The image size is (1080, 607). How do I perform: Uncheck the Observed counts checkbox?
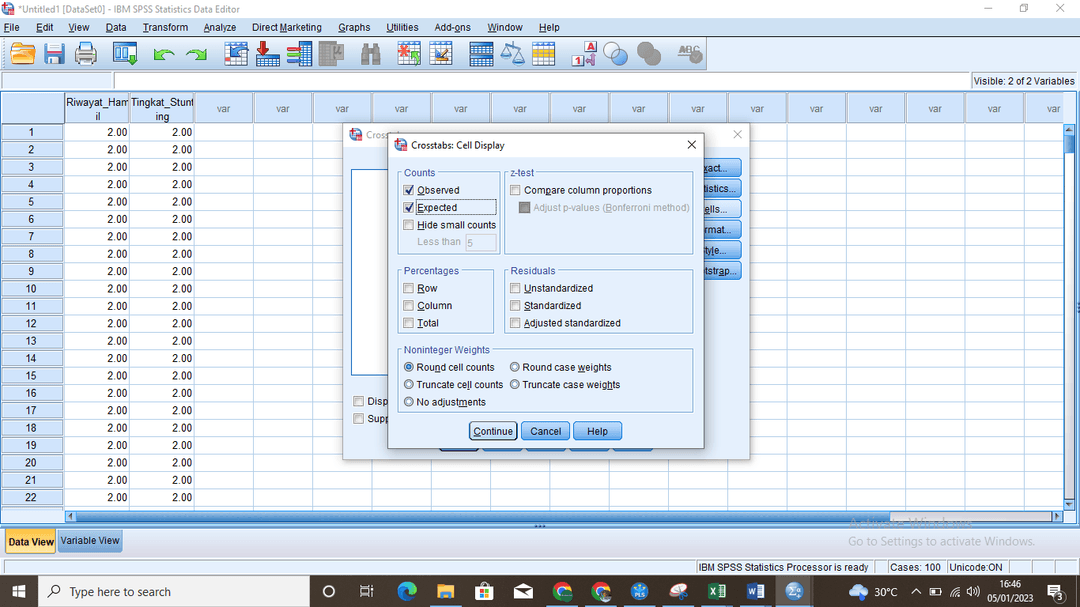point(408,190)
